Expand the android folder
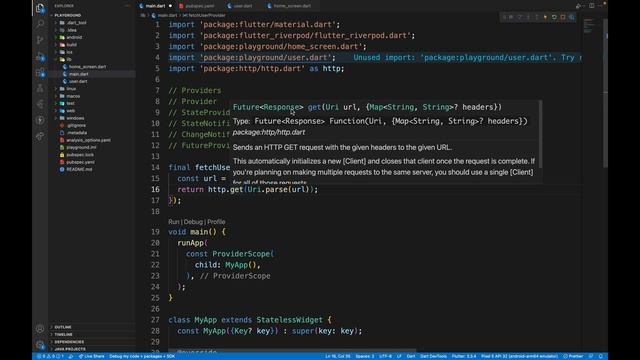This screenshot has width=640, height=360. pyautogui.click(x=74, y=37)
